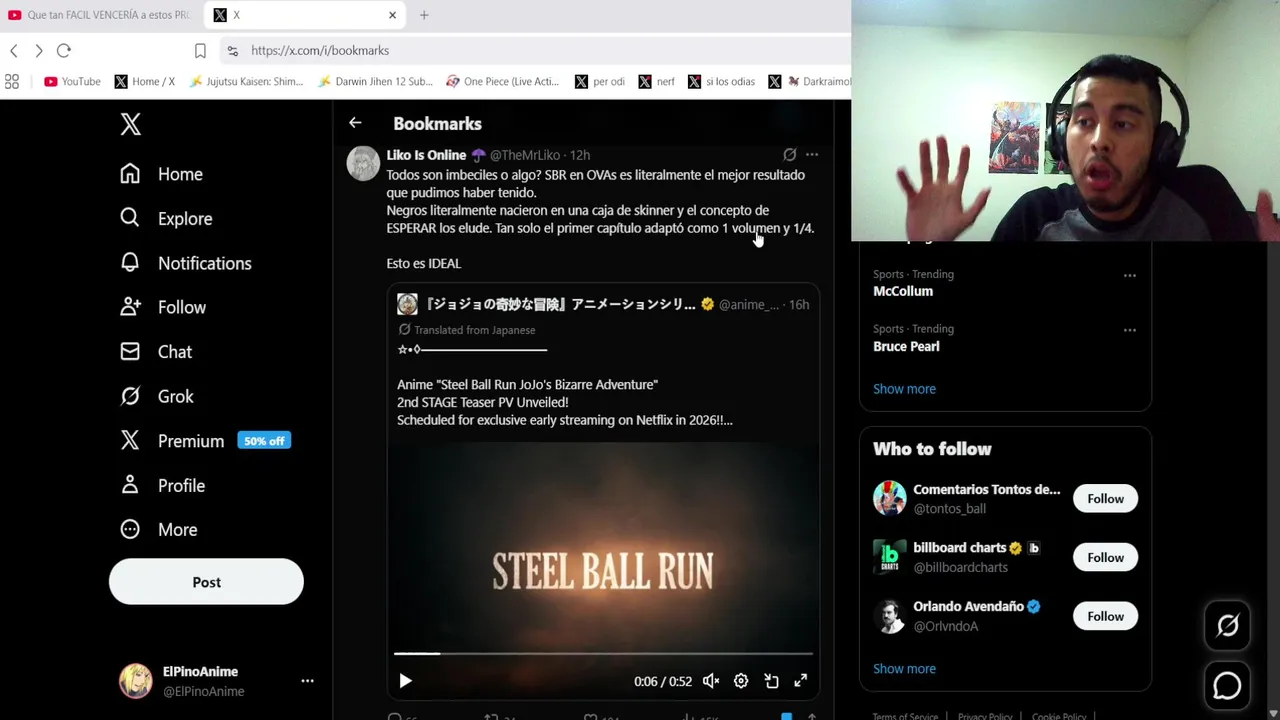Click Privacy Policy footer link
The width and height of the screenshot is (1280, 720).
[985, 716]
